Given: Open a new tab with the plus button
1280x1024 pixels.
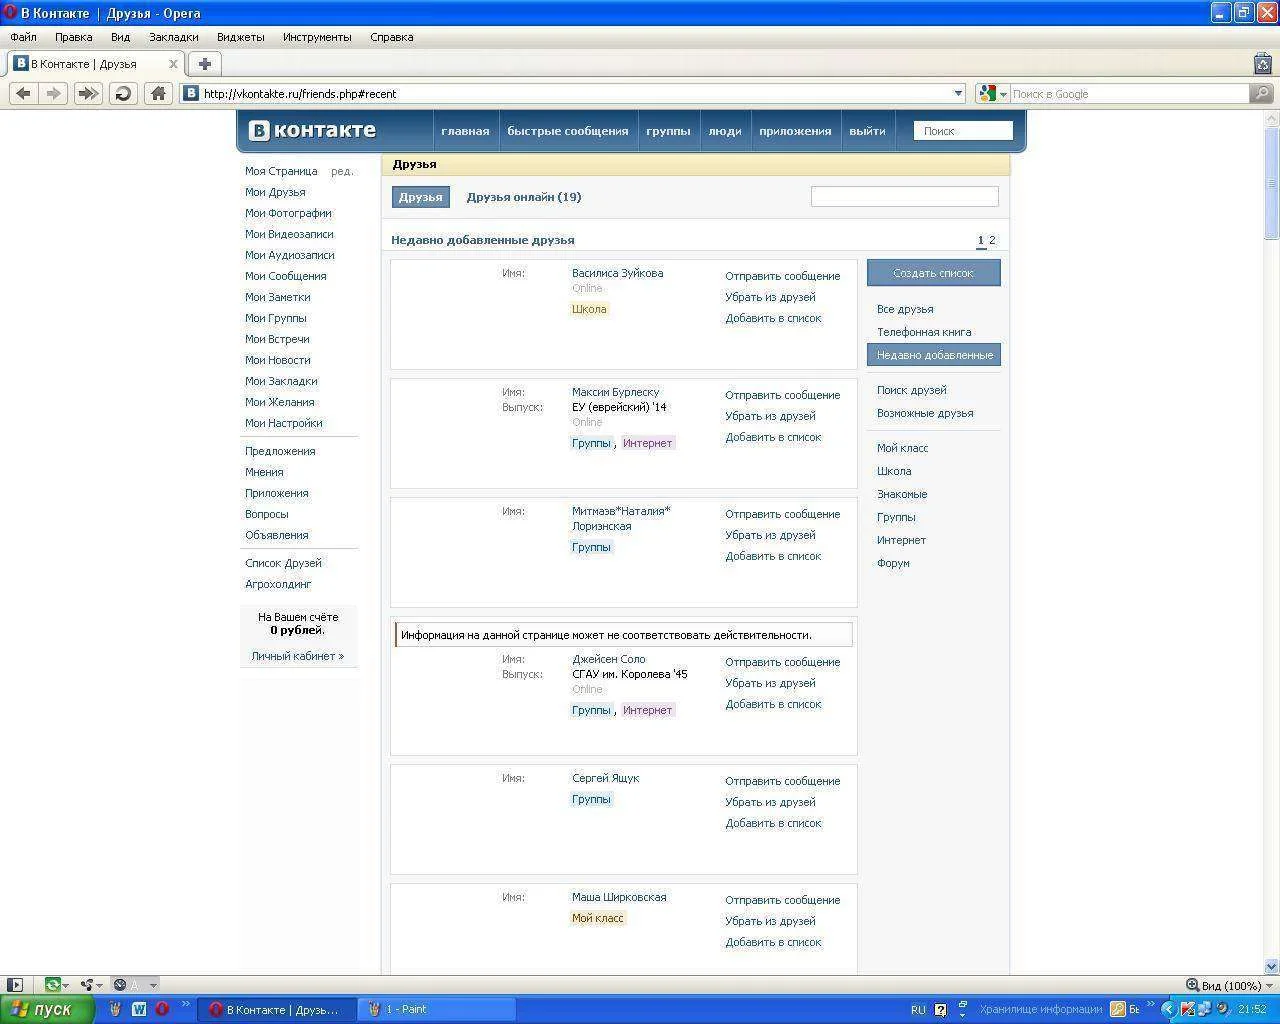Looking at the screenshot, I should pos(204,64).
